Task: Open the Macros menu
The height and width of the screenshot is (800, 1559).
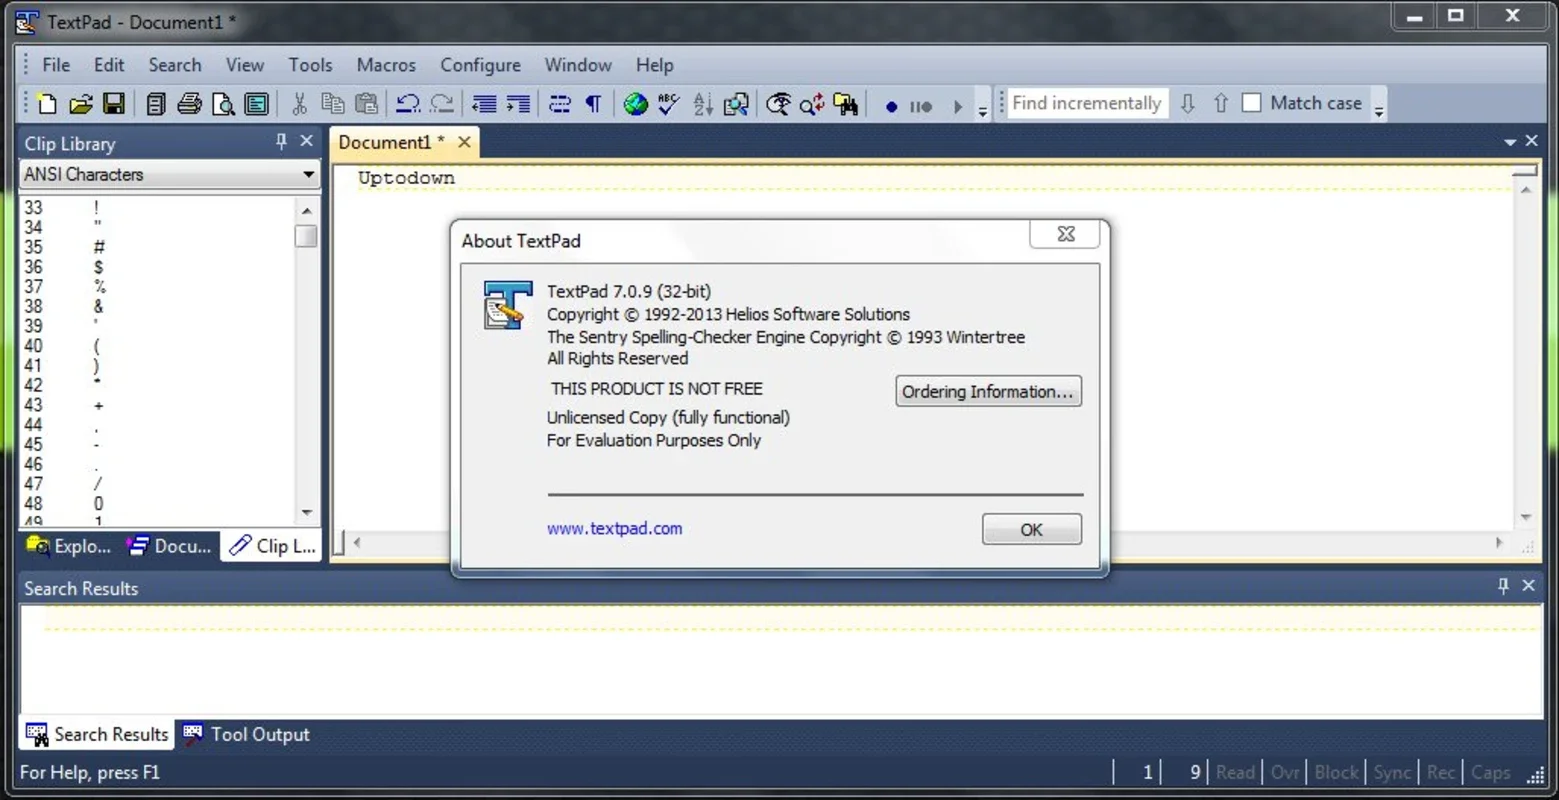Action: coord(386,65)
